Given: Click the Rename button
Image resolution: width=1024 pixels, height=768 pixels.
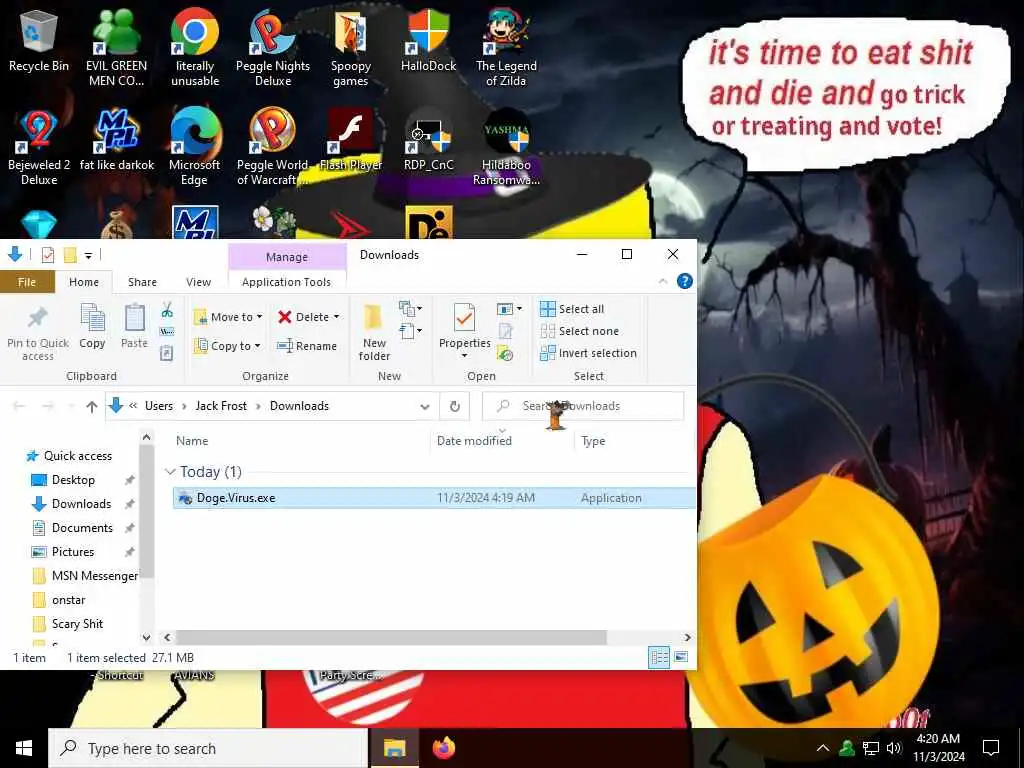Looking at the screenshot, I should 307,346.
